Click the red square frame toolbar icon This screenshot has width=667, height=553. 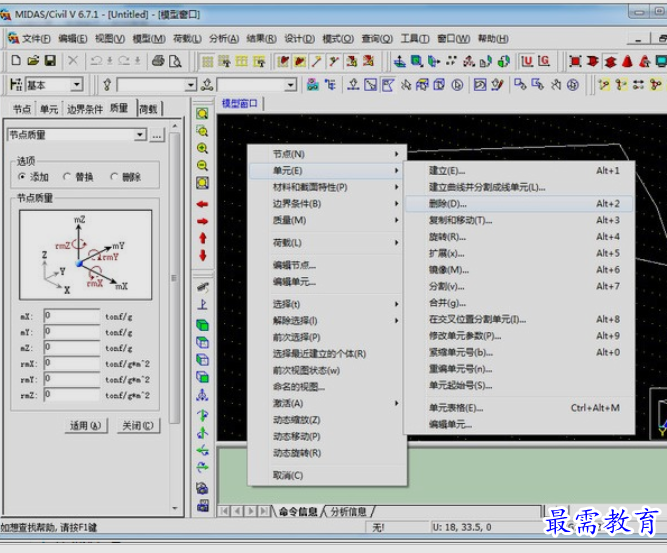[575, 61]
